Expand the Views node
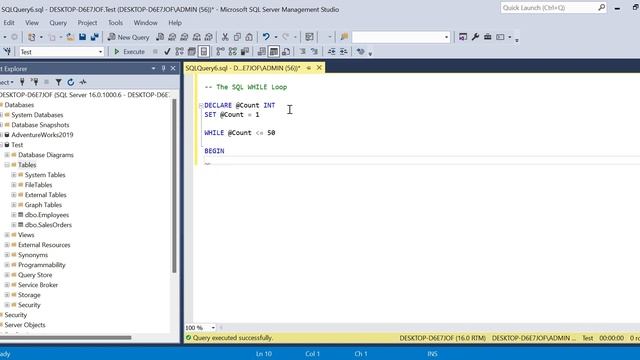640x360 pixels. pyautogui.click(x=7, y=235)
